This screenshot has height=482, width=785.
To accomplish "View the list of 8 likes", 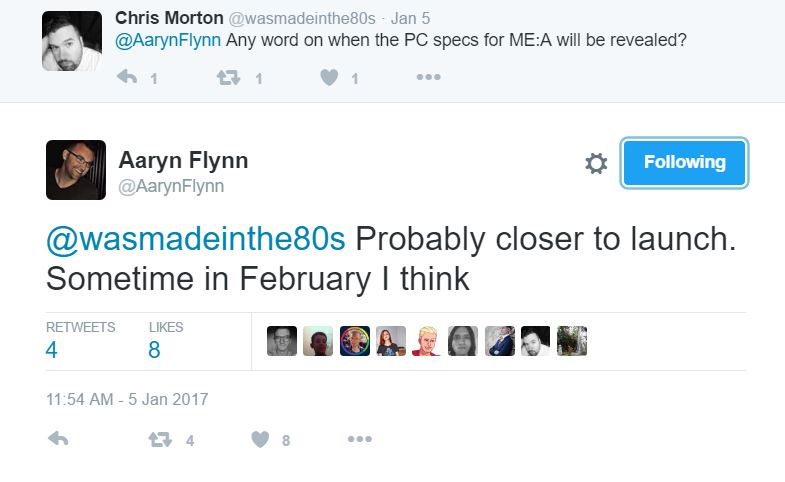I will [x=154, y=350].
